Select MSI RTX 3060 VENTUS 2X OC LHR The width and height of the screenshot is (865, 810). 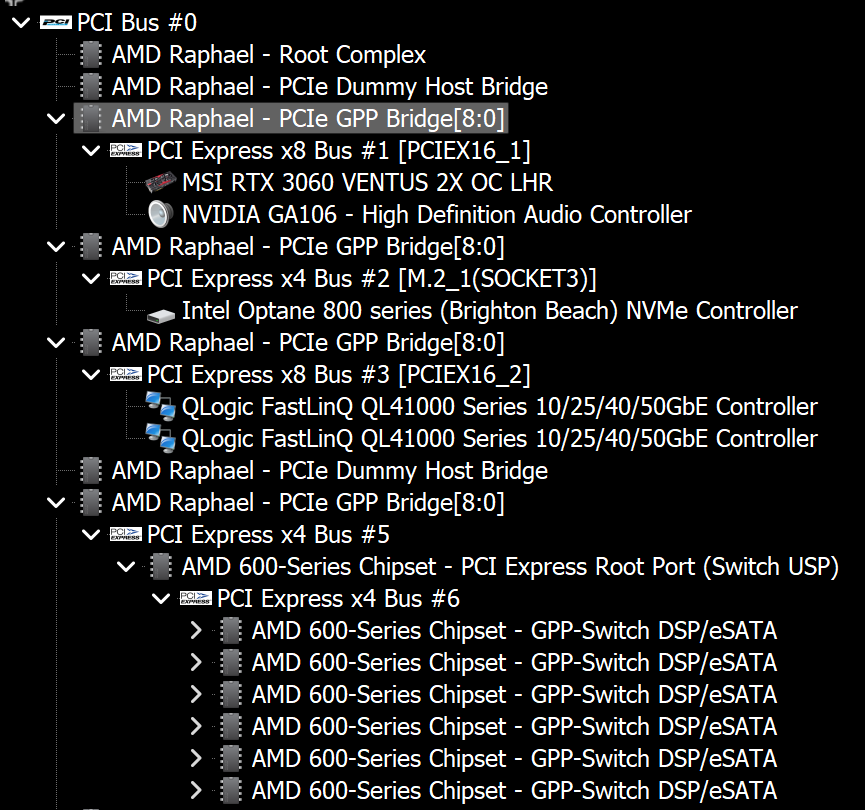click(367, 183)
